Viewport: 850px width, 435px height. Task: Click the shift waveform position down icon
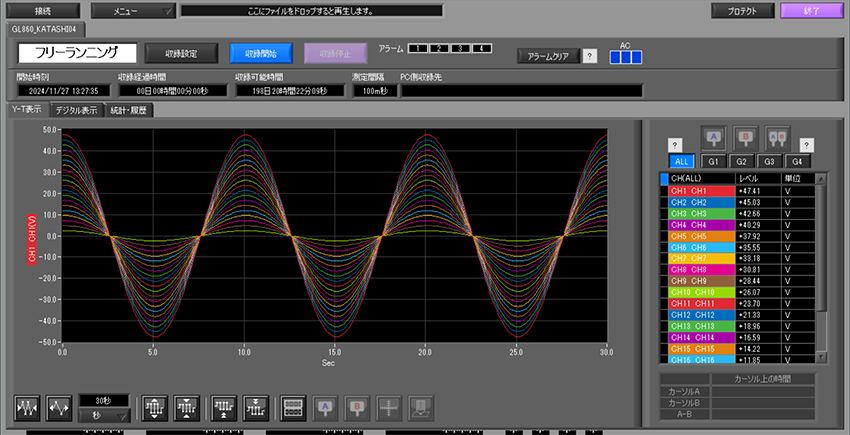point(256,407)
